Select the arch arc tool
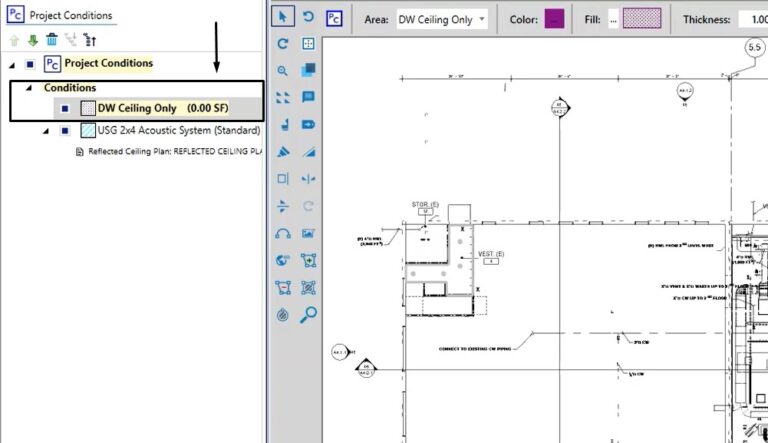Screen dimensions: 768x443 283,234
